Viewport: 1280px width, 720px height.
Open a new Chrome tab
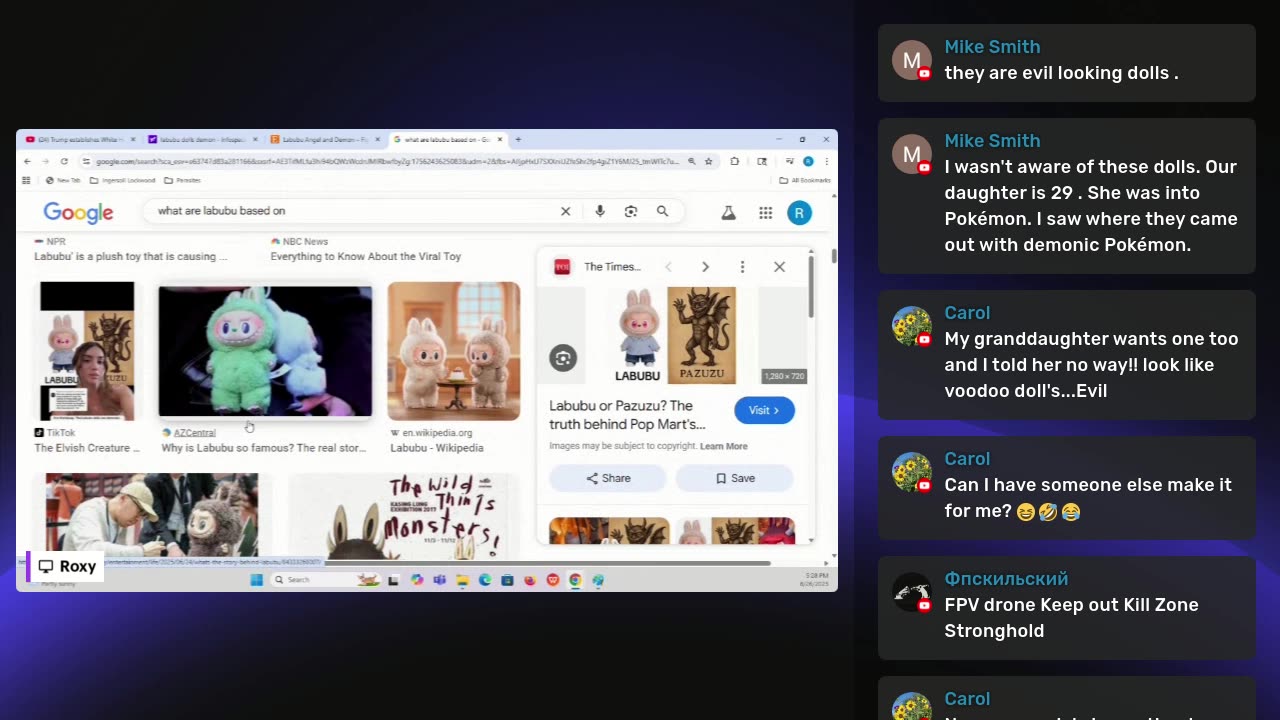coord(518,140)
